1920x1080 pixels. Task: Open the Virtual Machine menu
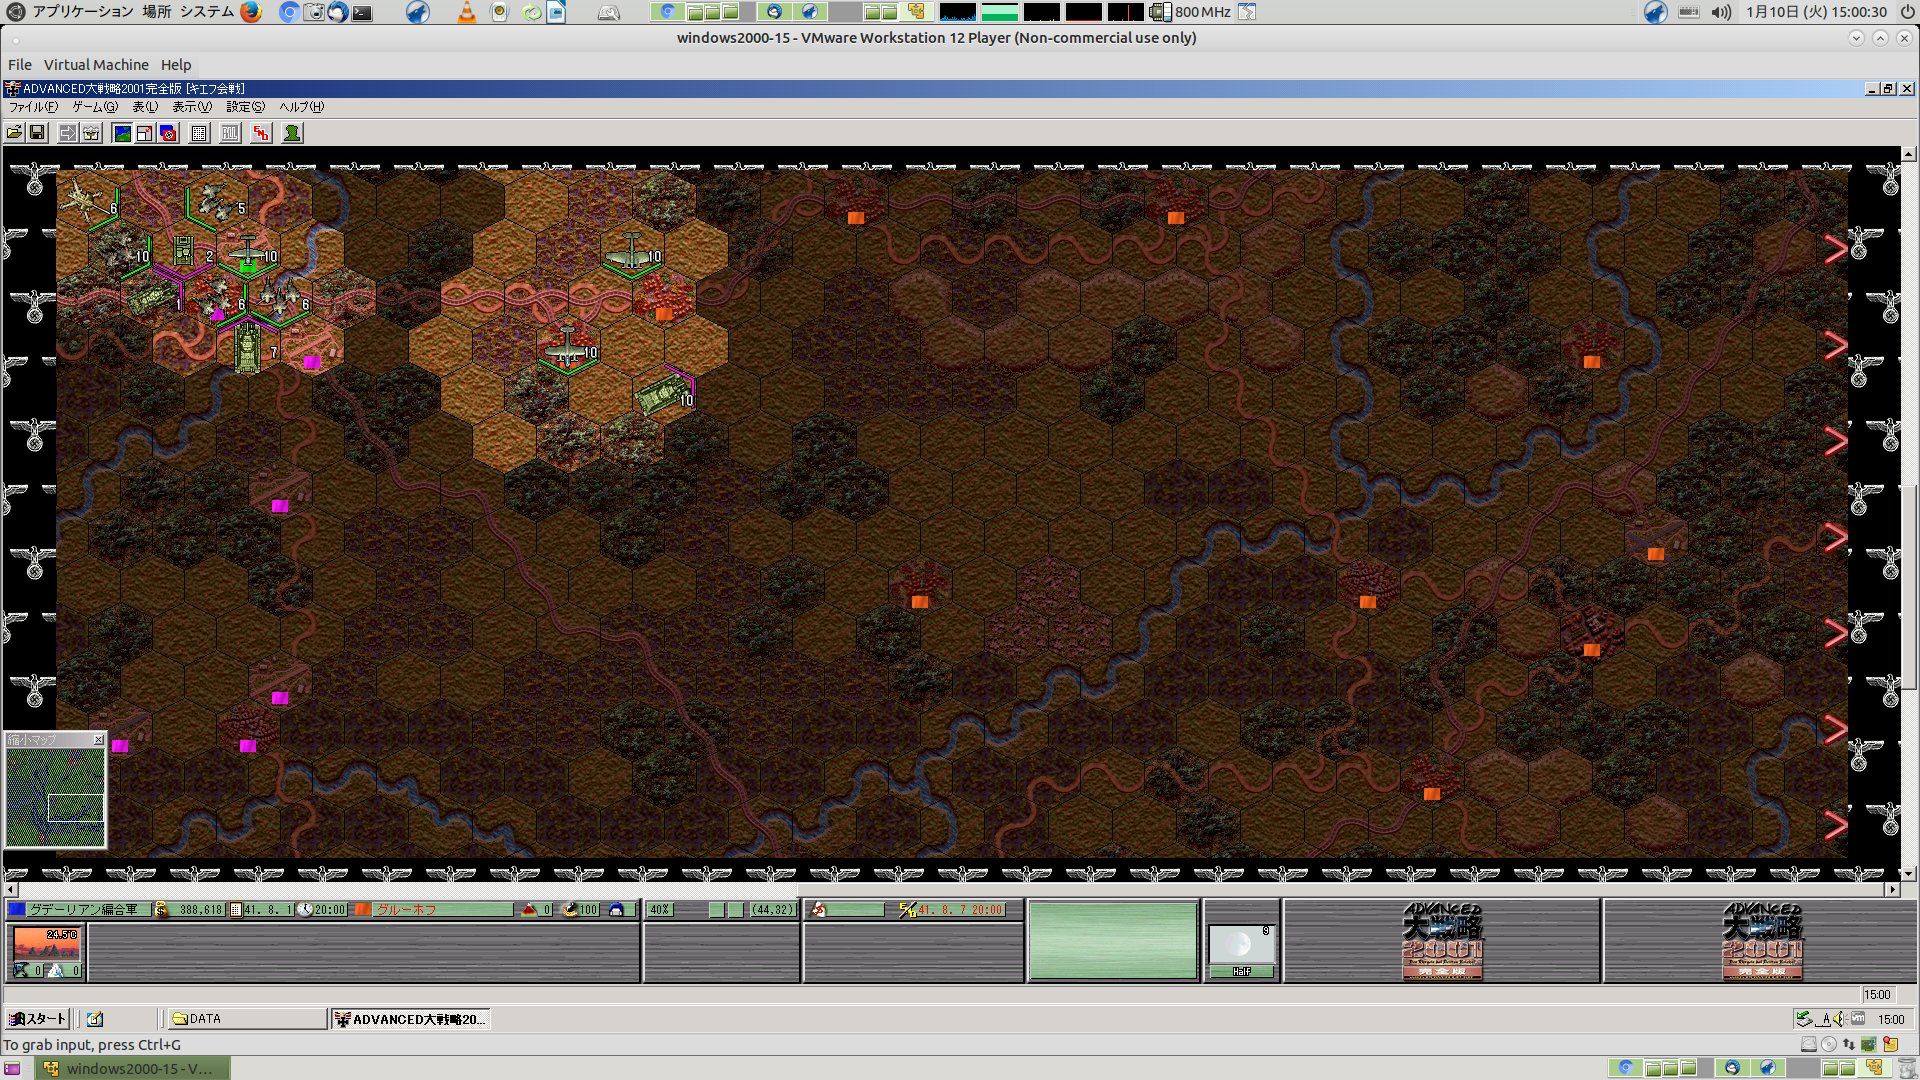click(x=96, y=65)
